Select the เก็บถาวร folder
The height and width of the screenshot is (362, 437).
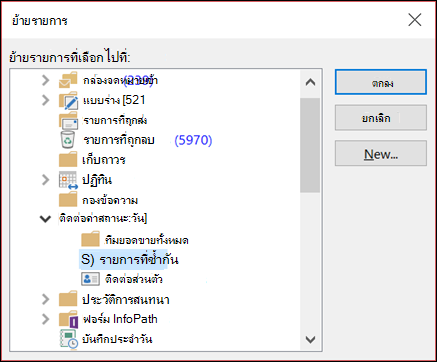(x=104, y=160)
